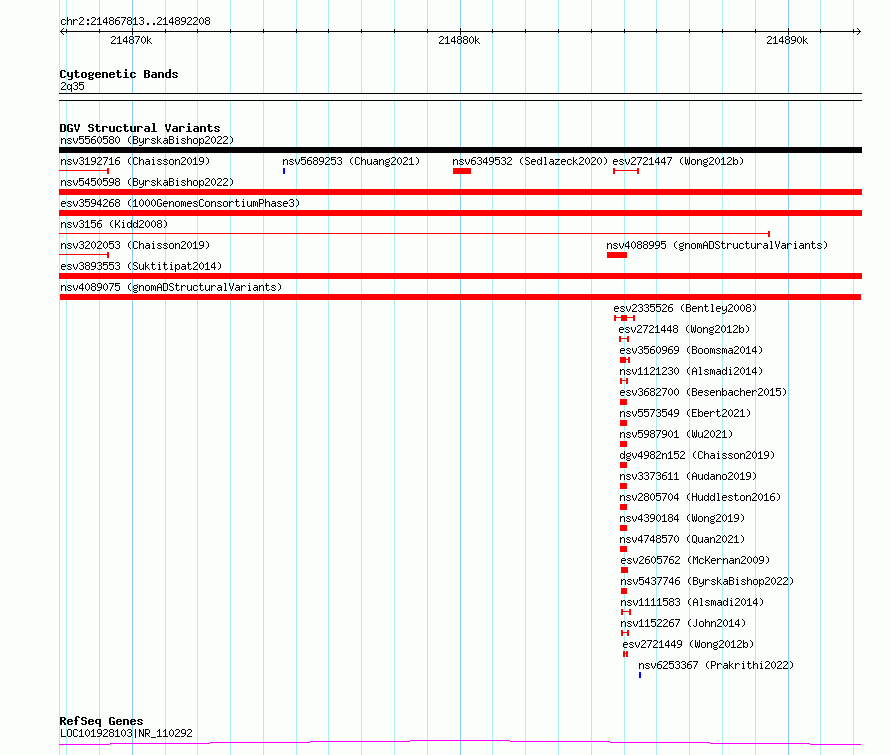Screen dimensions: 890x755
Task: Click the DGV Structural Variants track title
Action: 140,128
